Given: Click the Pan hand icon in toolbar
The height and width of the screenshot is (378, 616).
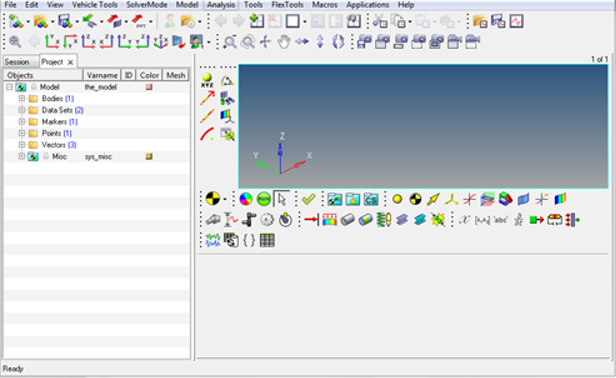Looking at the screenshot, I should 284,42.
